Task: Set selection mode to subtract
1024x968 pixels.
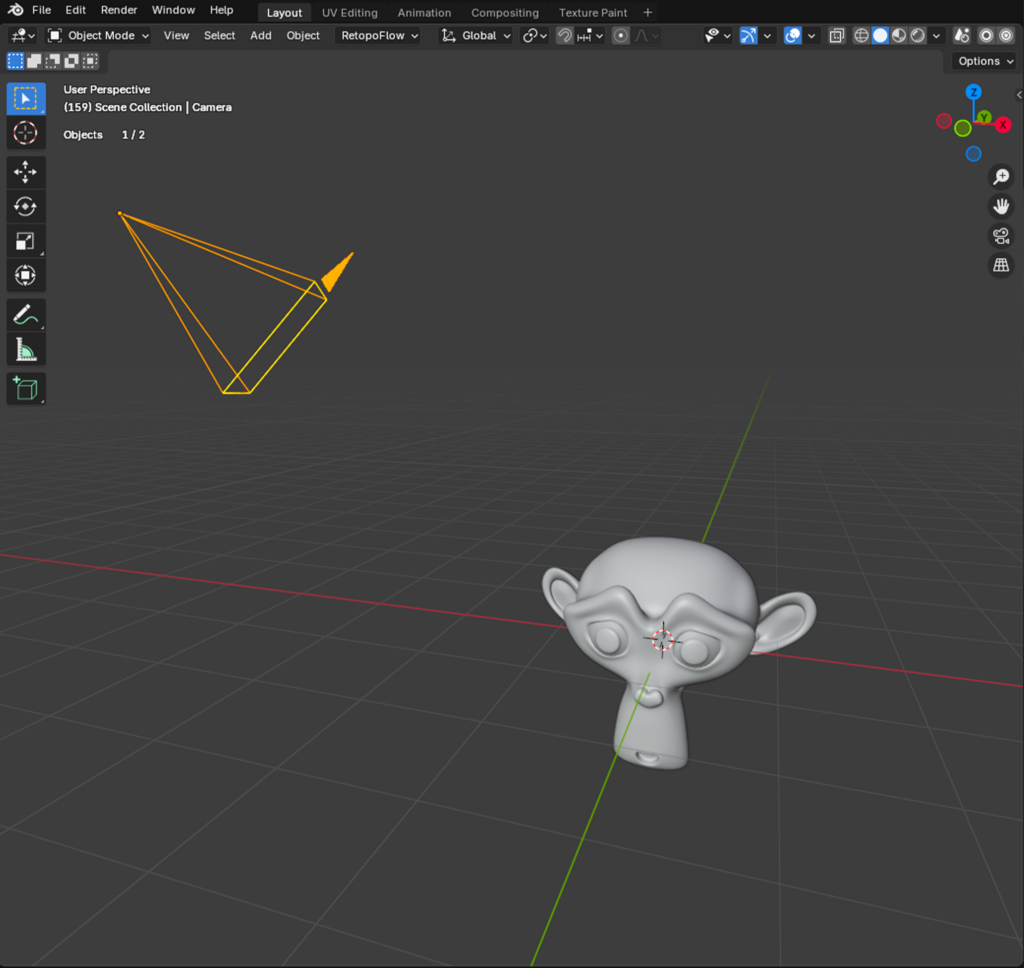Action: pos(52,61)
